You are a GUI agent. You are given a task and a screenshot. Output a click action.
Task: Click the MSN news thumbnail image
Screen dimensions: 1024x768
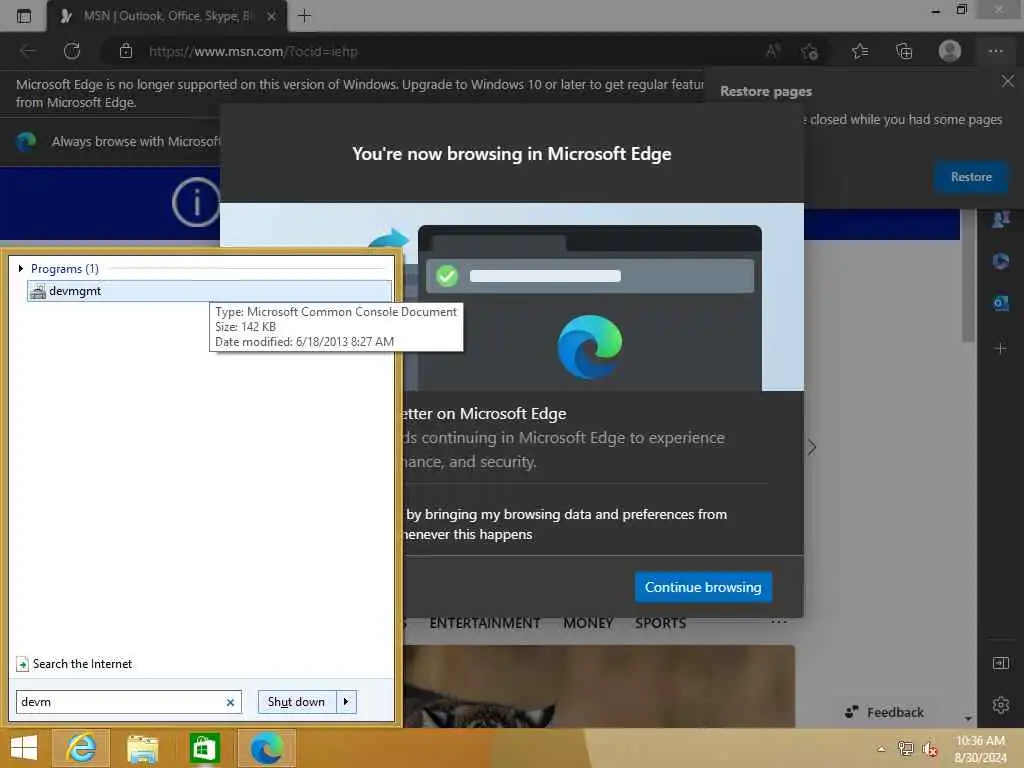599,686
